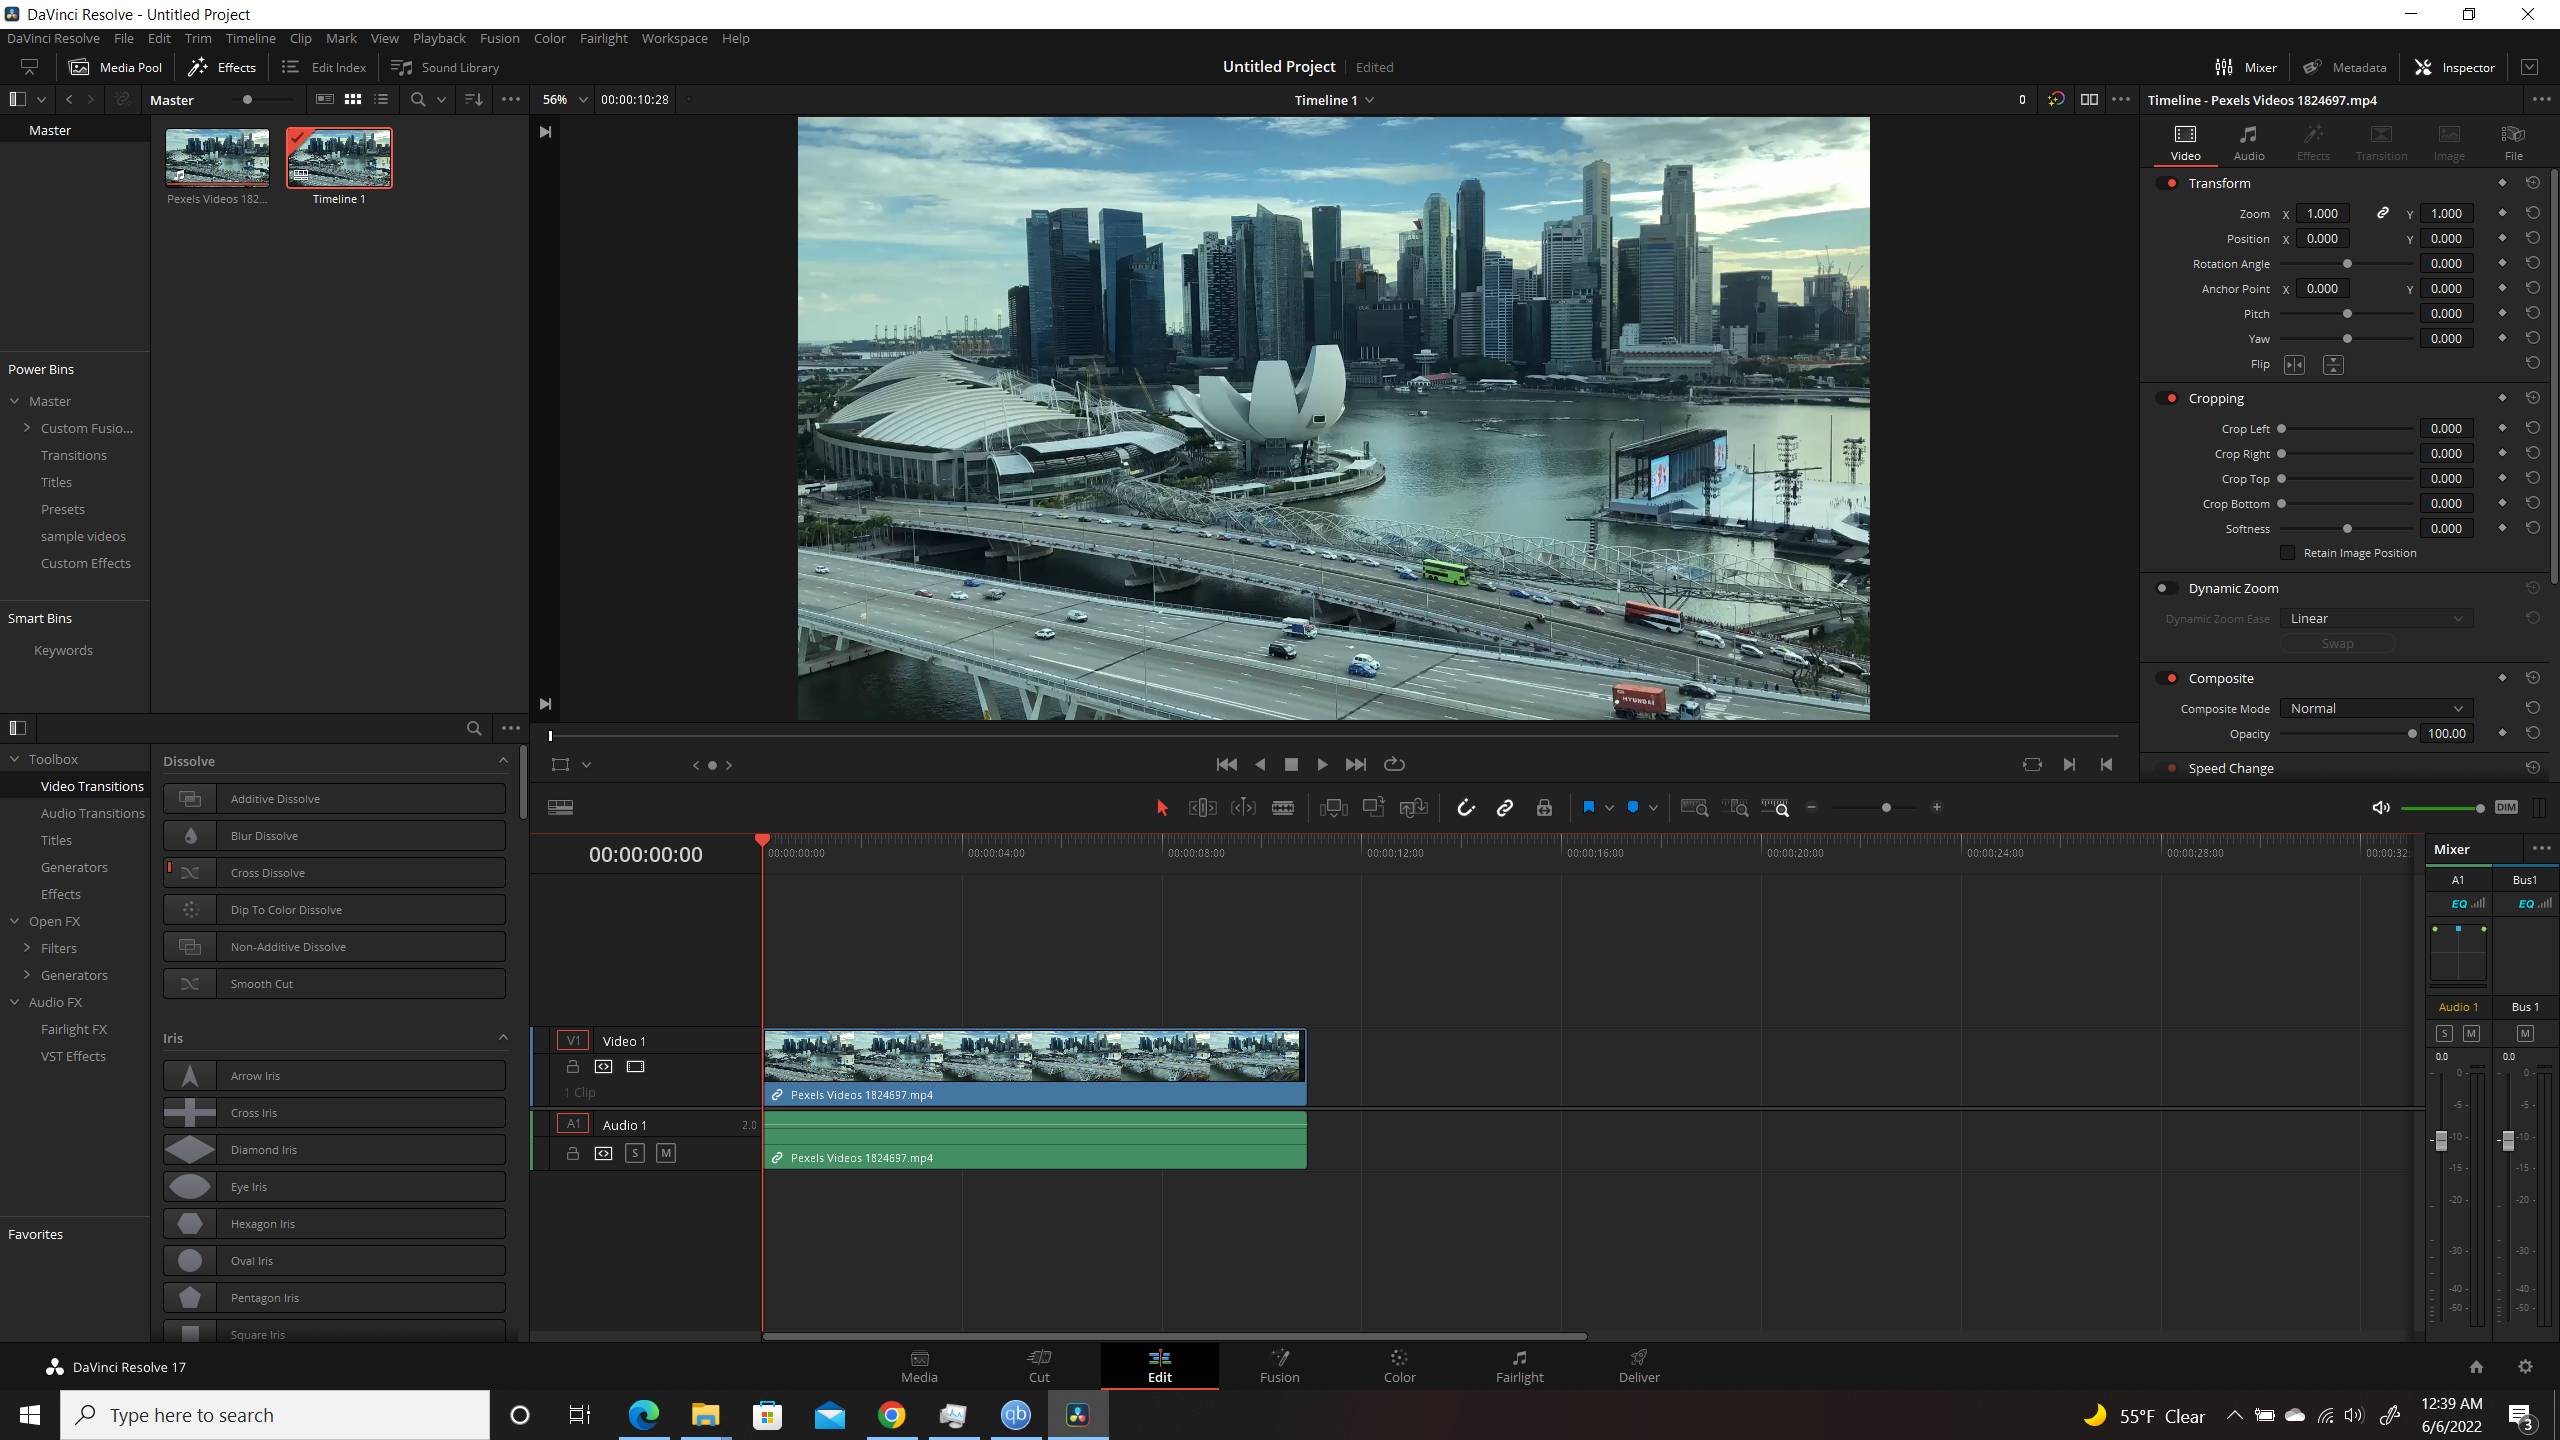The width and height of the screenshot is (2560, 1440).
Task: Disable the Video 1 track display
Action: (x=636, y=1067)
